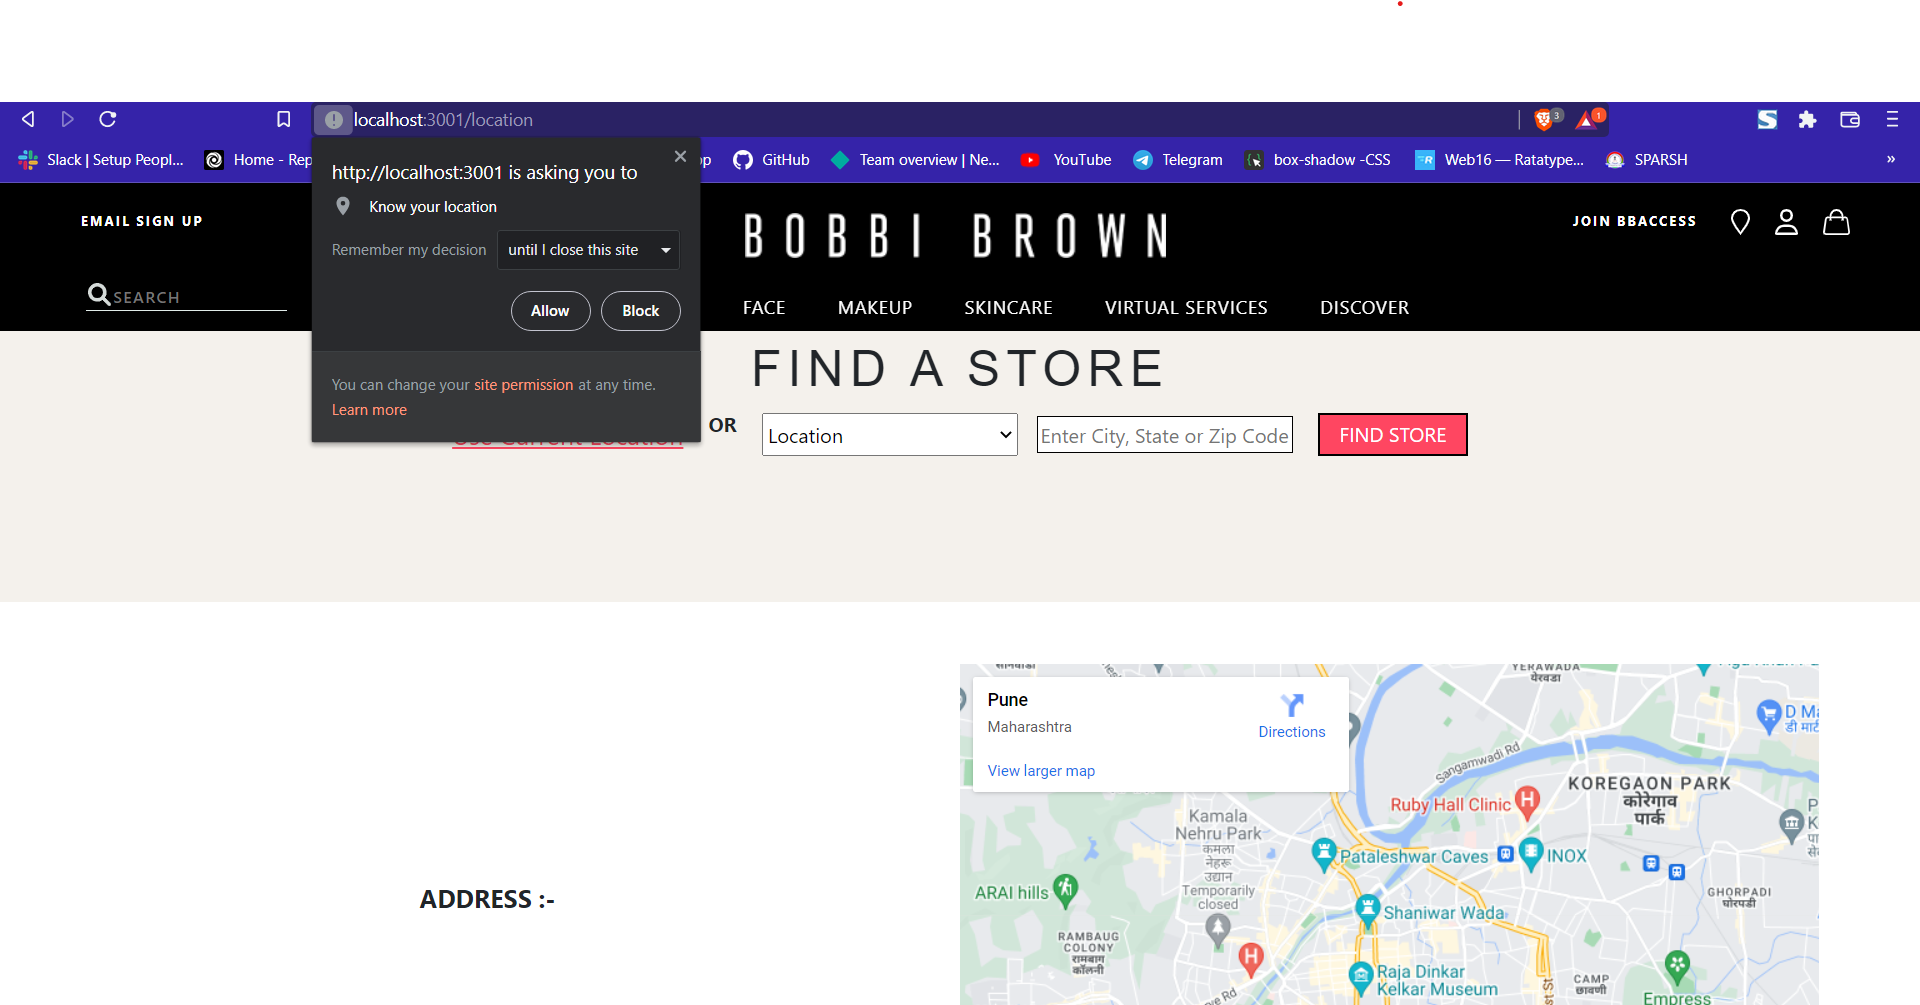Click the Enter City, State or Zip field

click(x=1165, y=435)
